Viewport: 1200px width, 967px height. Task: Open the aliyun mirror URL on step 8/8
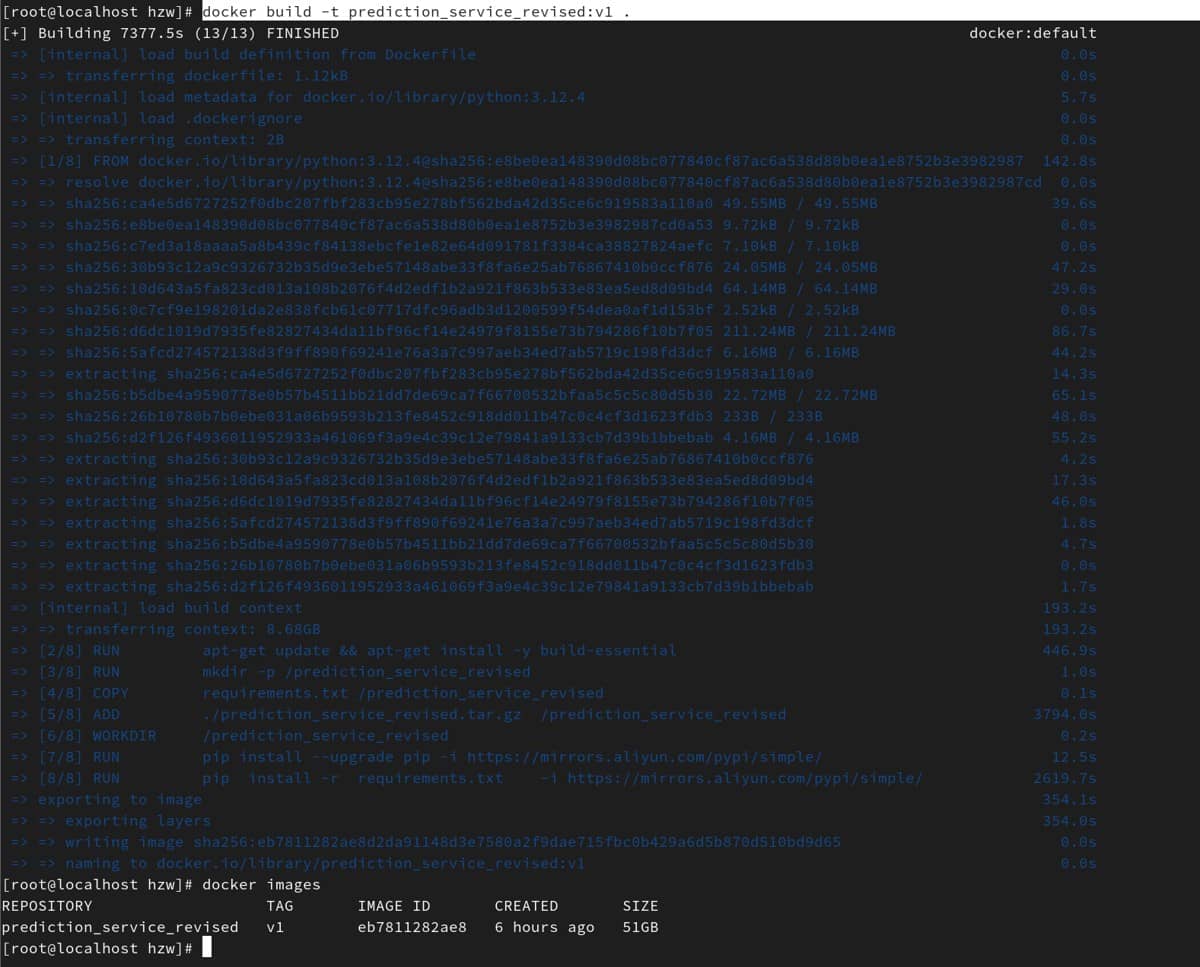745,778
